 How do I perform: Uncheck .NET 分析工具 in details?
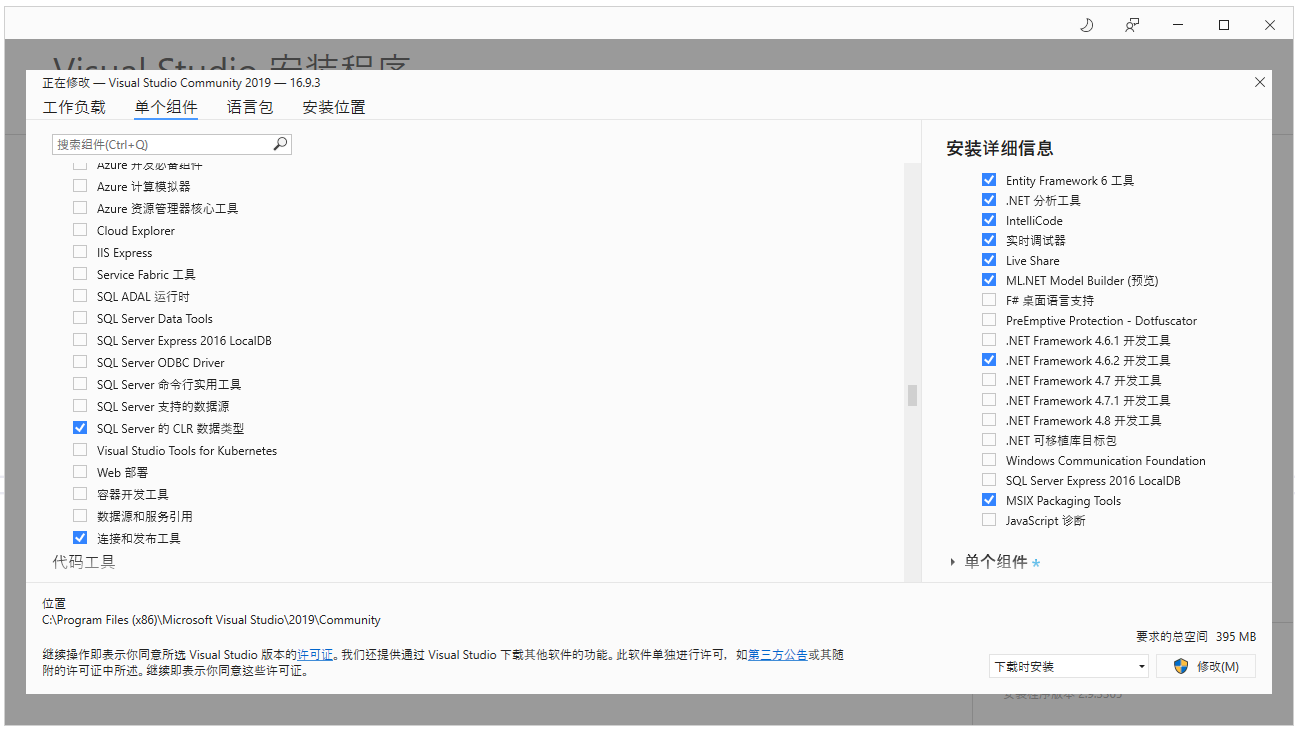(x=989, y=200)
